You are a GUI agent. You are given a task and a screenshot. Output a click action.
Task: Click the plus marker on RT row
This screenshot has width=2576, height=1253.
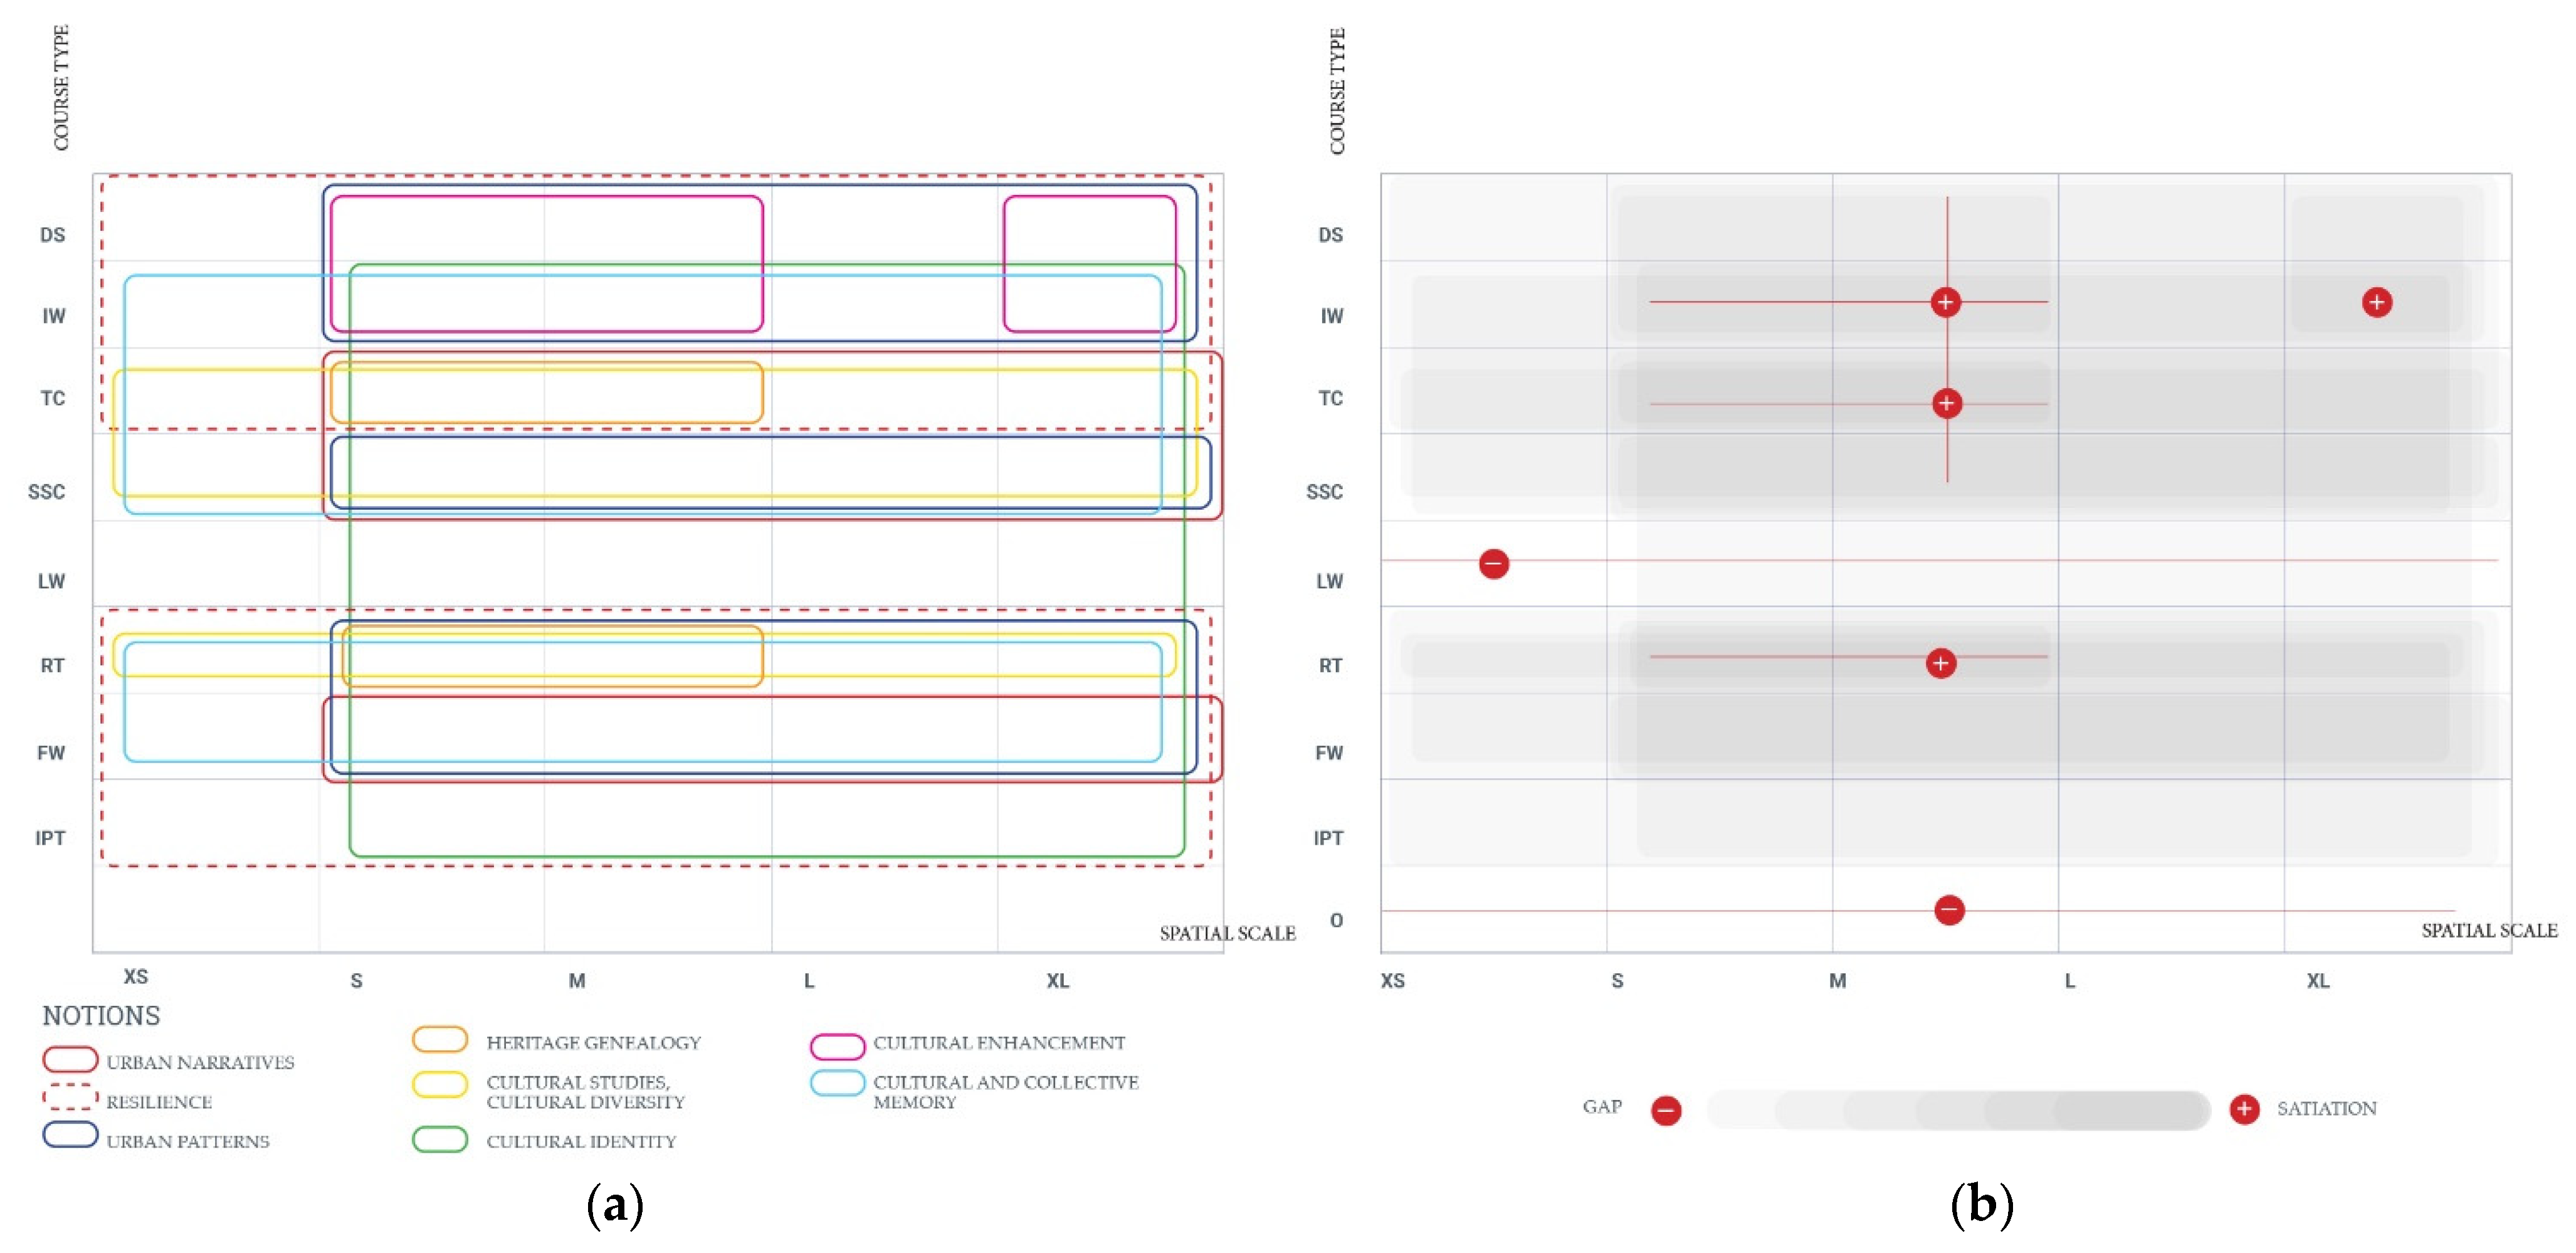(x=1940, y=663)
